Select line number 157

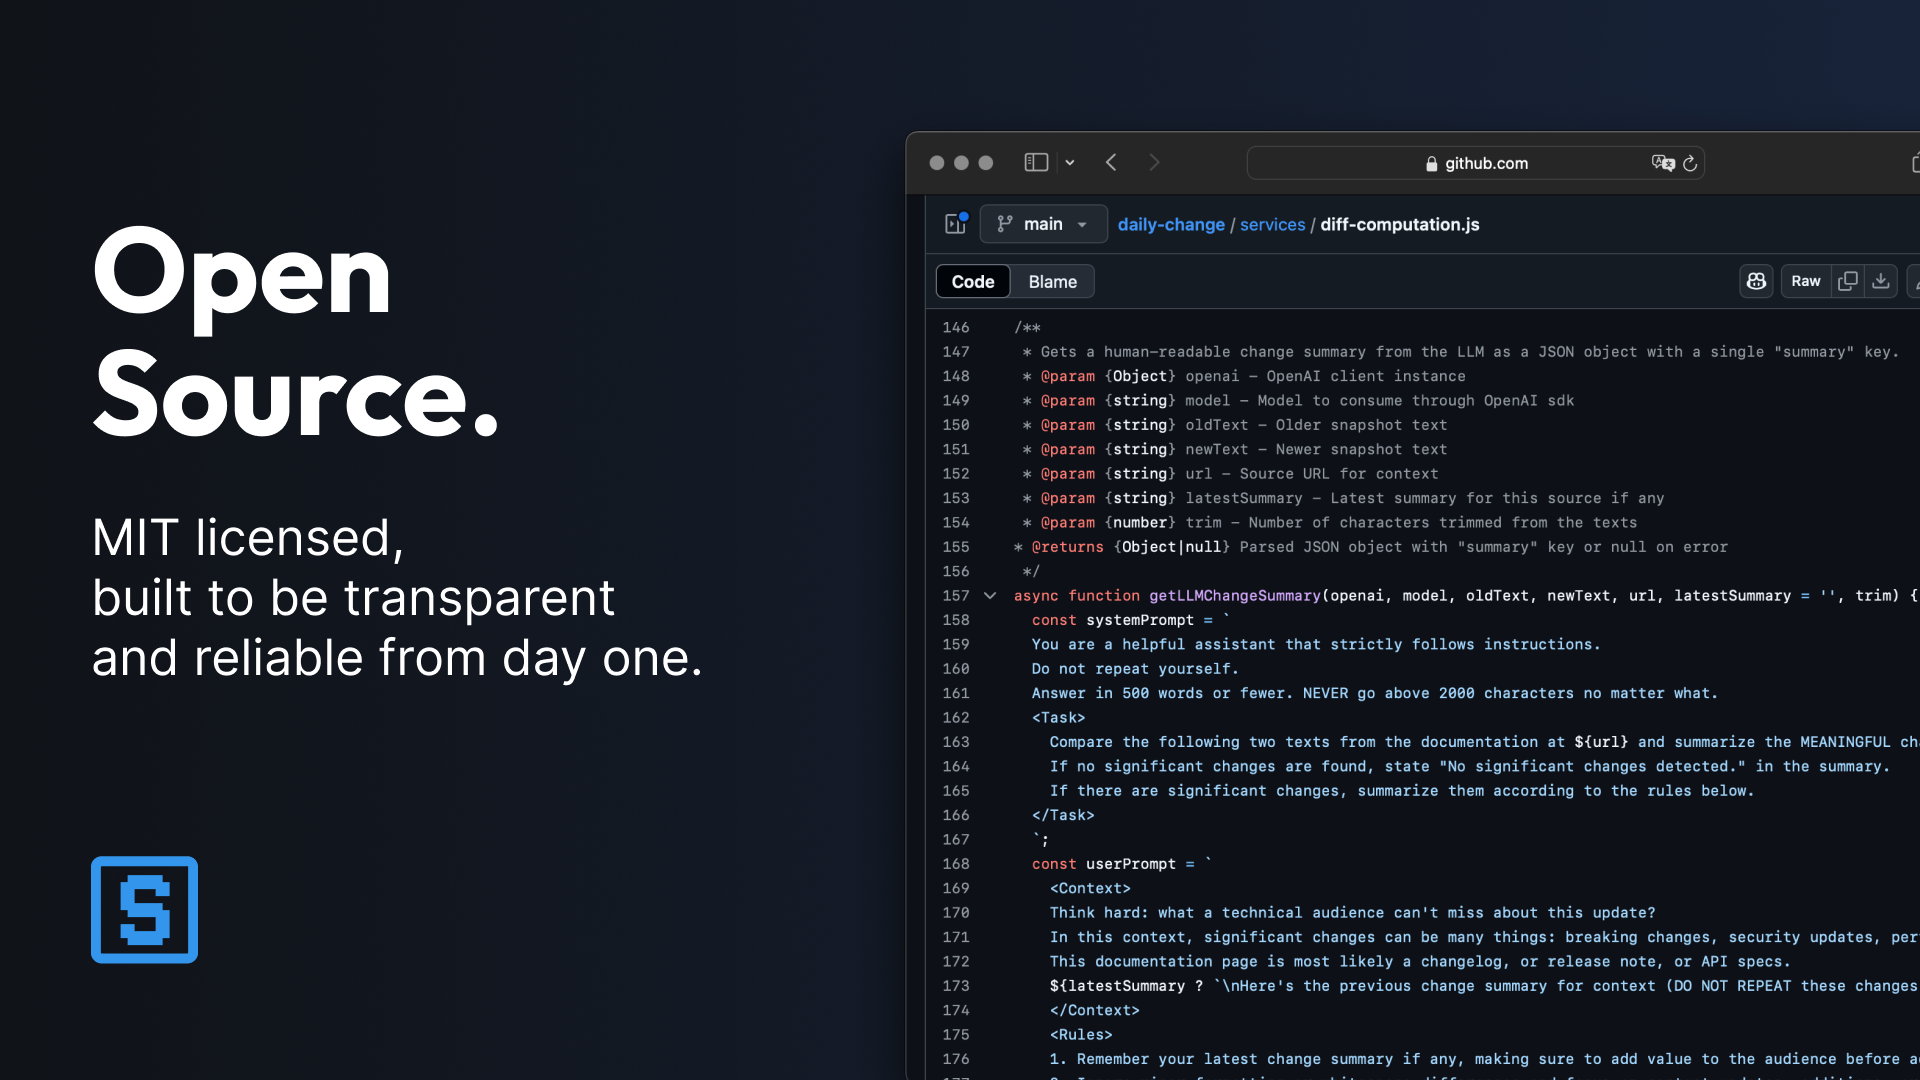(955, 596)
